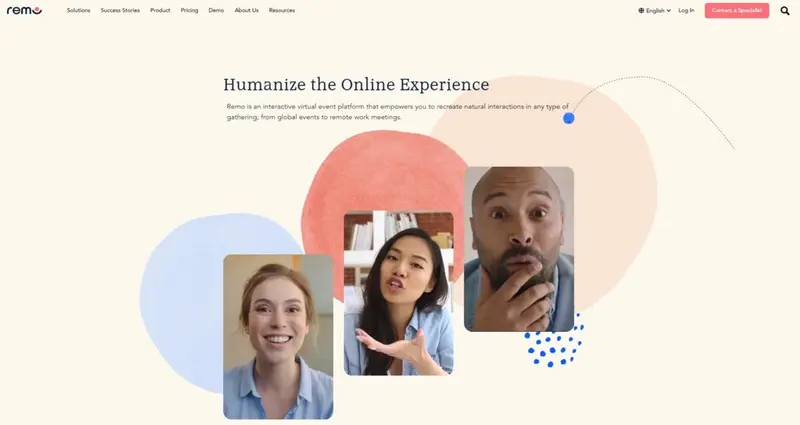This screenshot has width=800, height=425.
Task: Expand the English language dropdown
Action: (x=654, y=10)
